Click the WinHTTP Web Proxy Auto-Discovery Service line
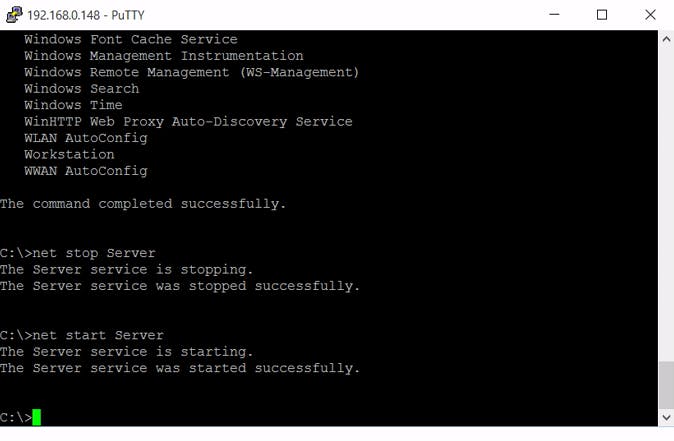Viewport: 674px width, 441px height. (188, 122)
